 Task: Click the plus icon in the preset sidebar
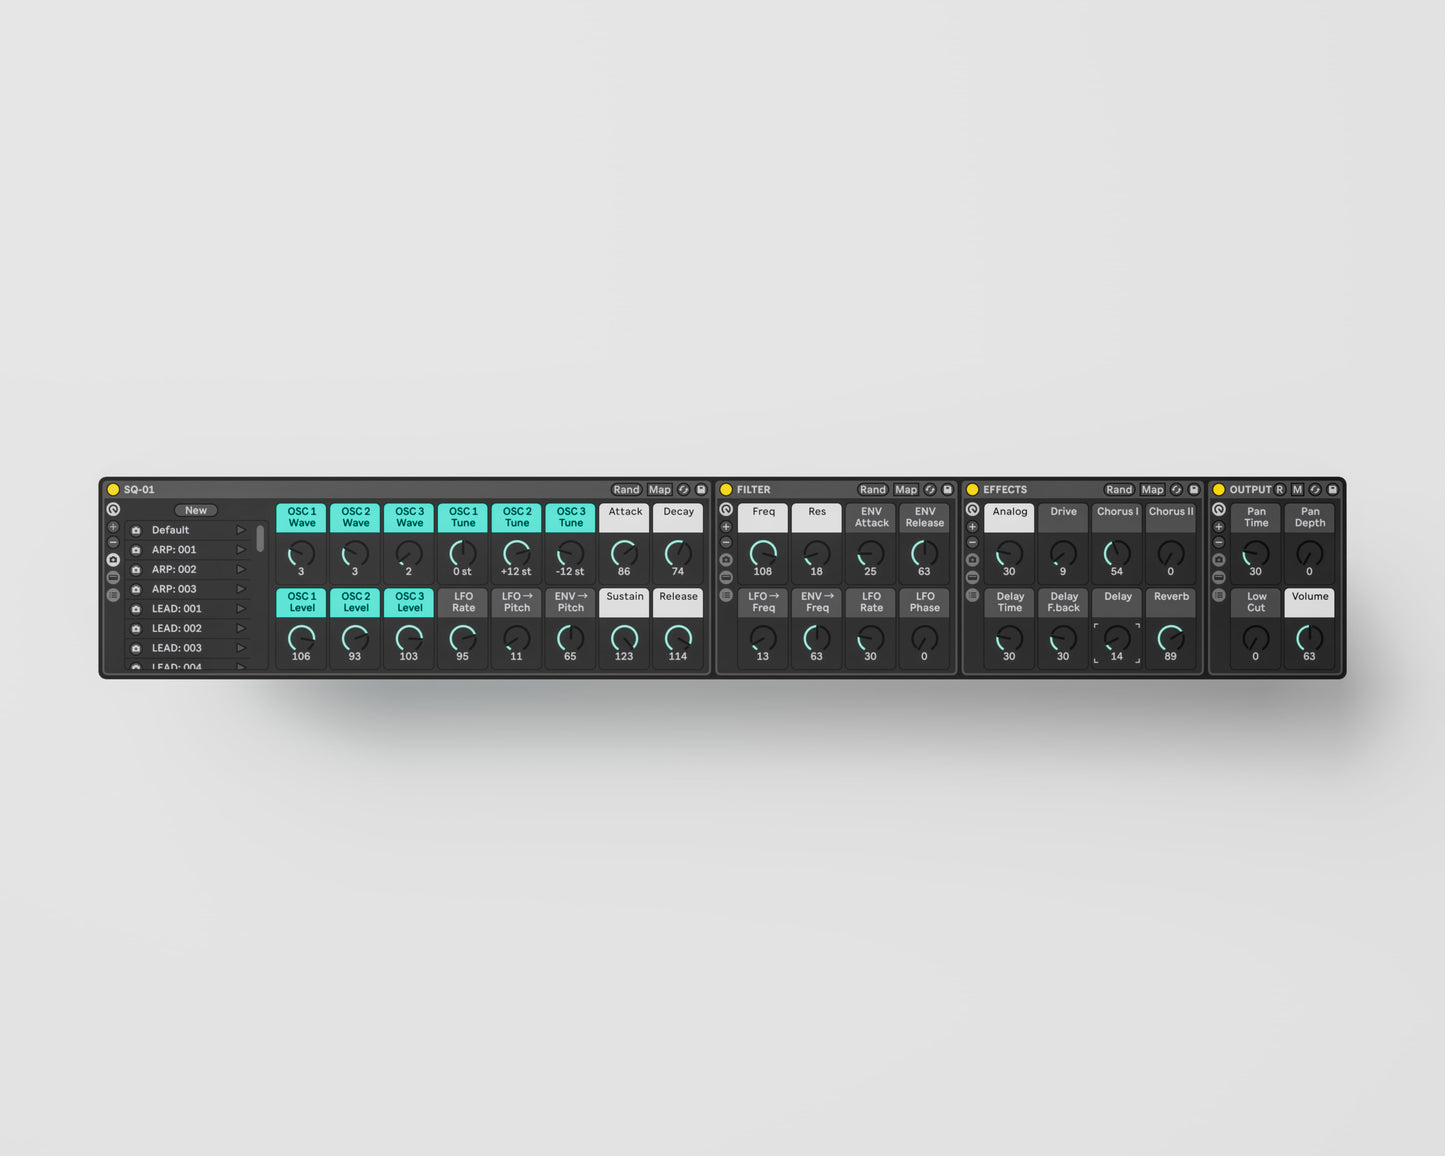click(113, 525)
